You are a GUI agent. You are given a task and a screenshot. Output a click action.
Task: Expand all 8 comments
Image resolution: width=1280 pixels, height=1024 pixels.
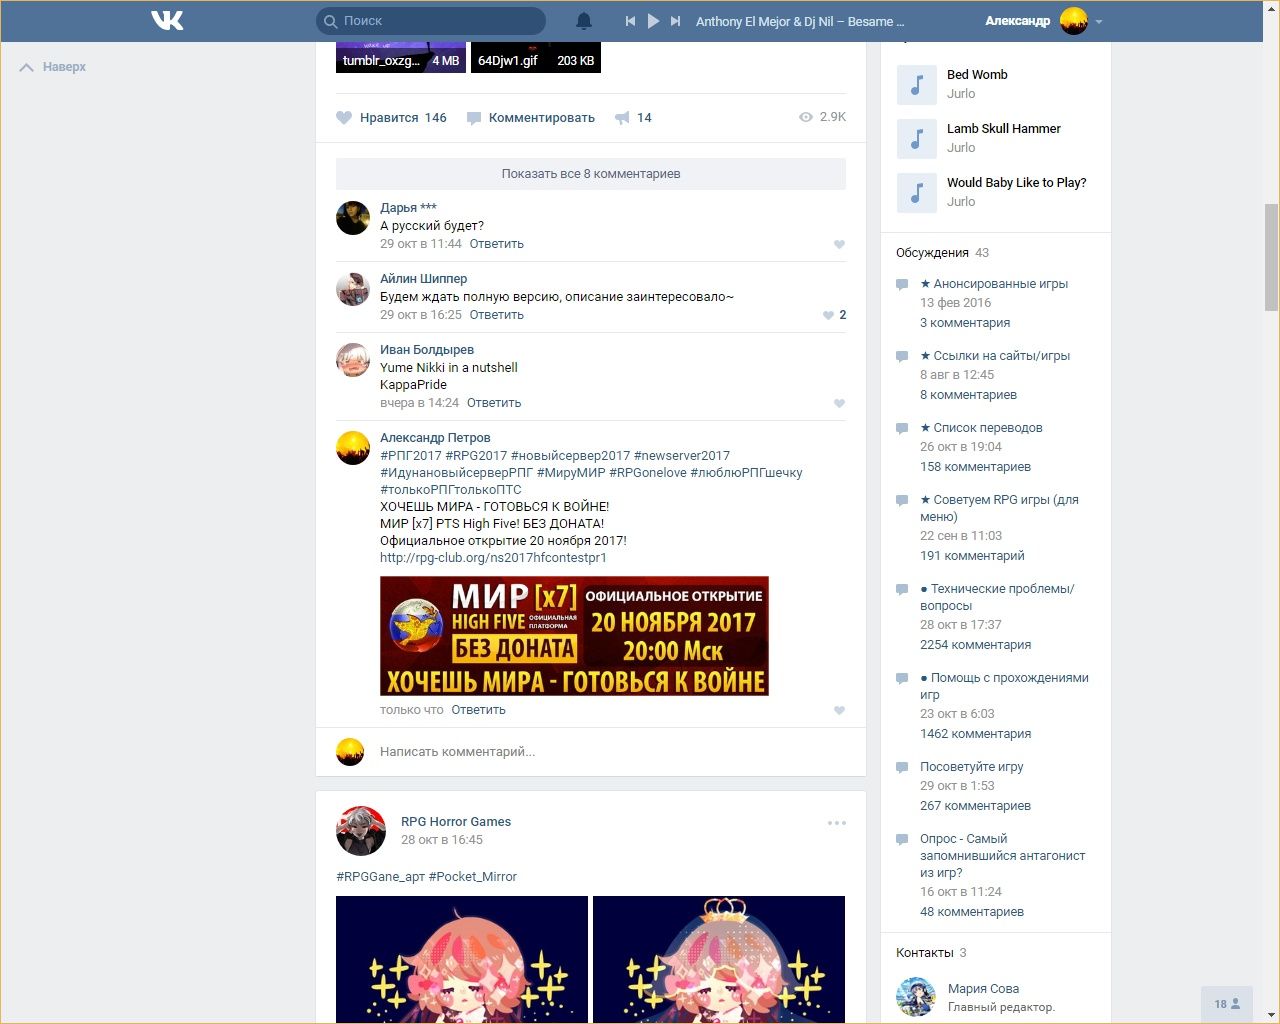pyautogui.click(x=591, y=174)
